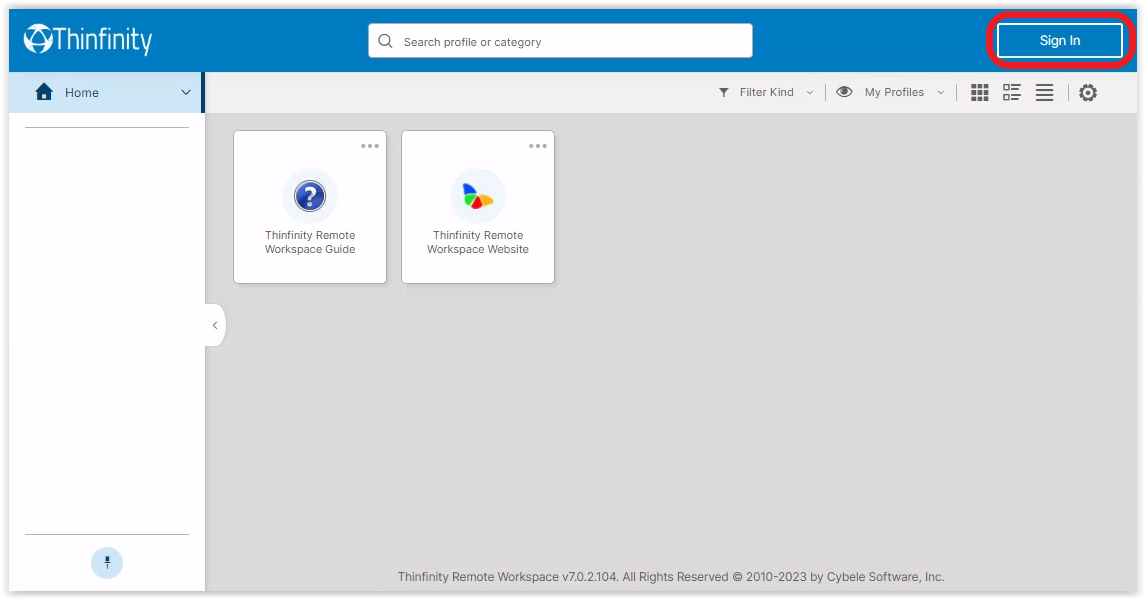1145x599 pixels.
Task: Switch to the compact lines list view
Action: tap(1044, 93)
